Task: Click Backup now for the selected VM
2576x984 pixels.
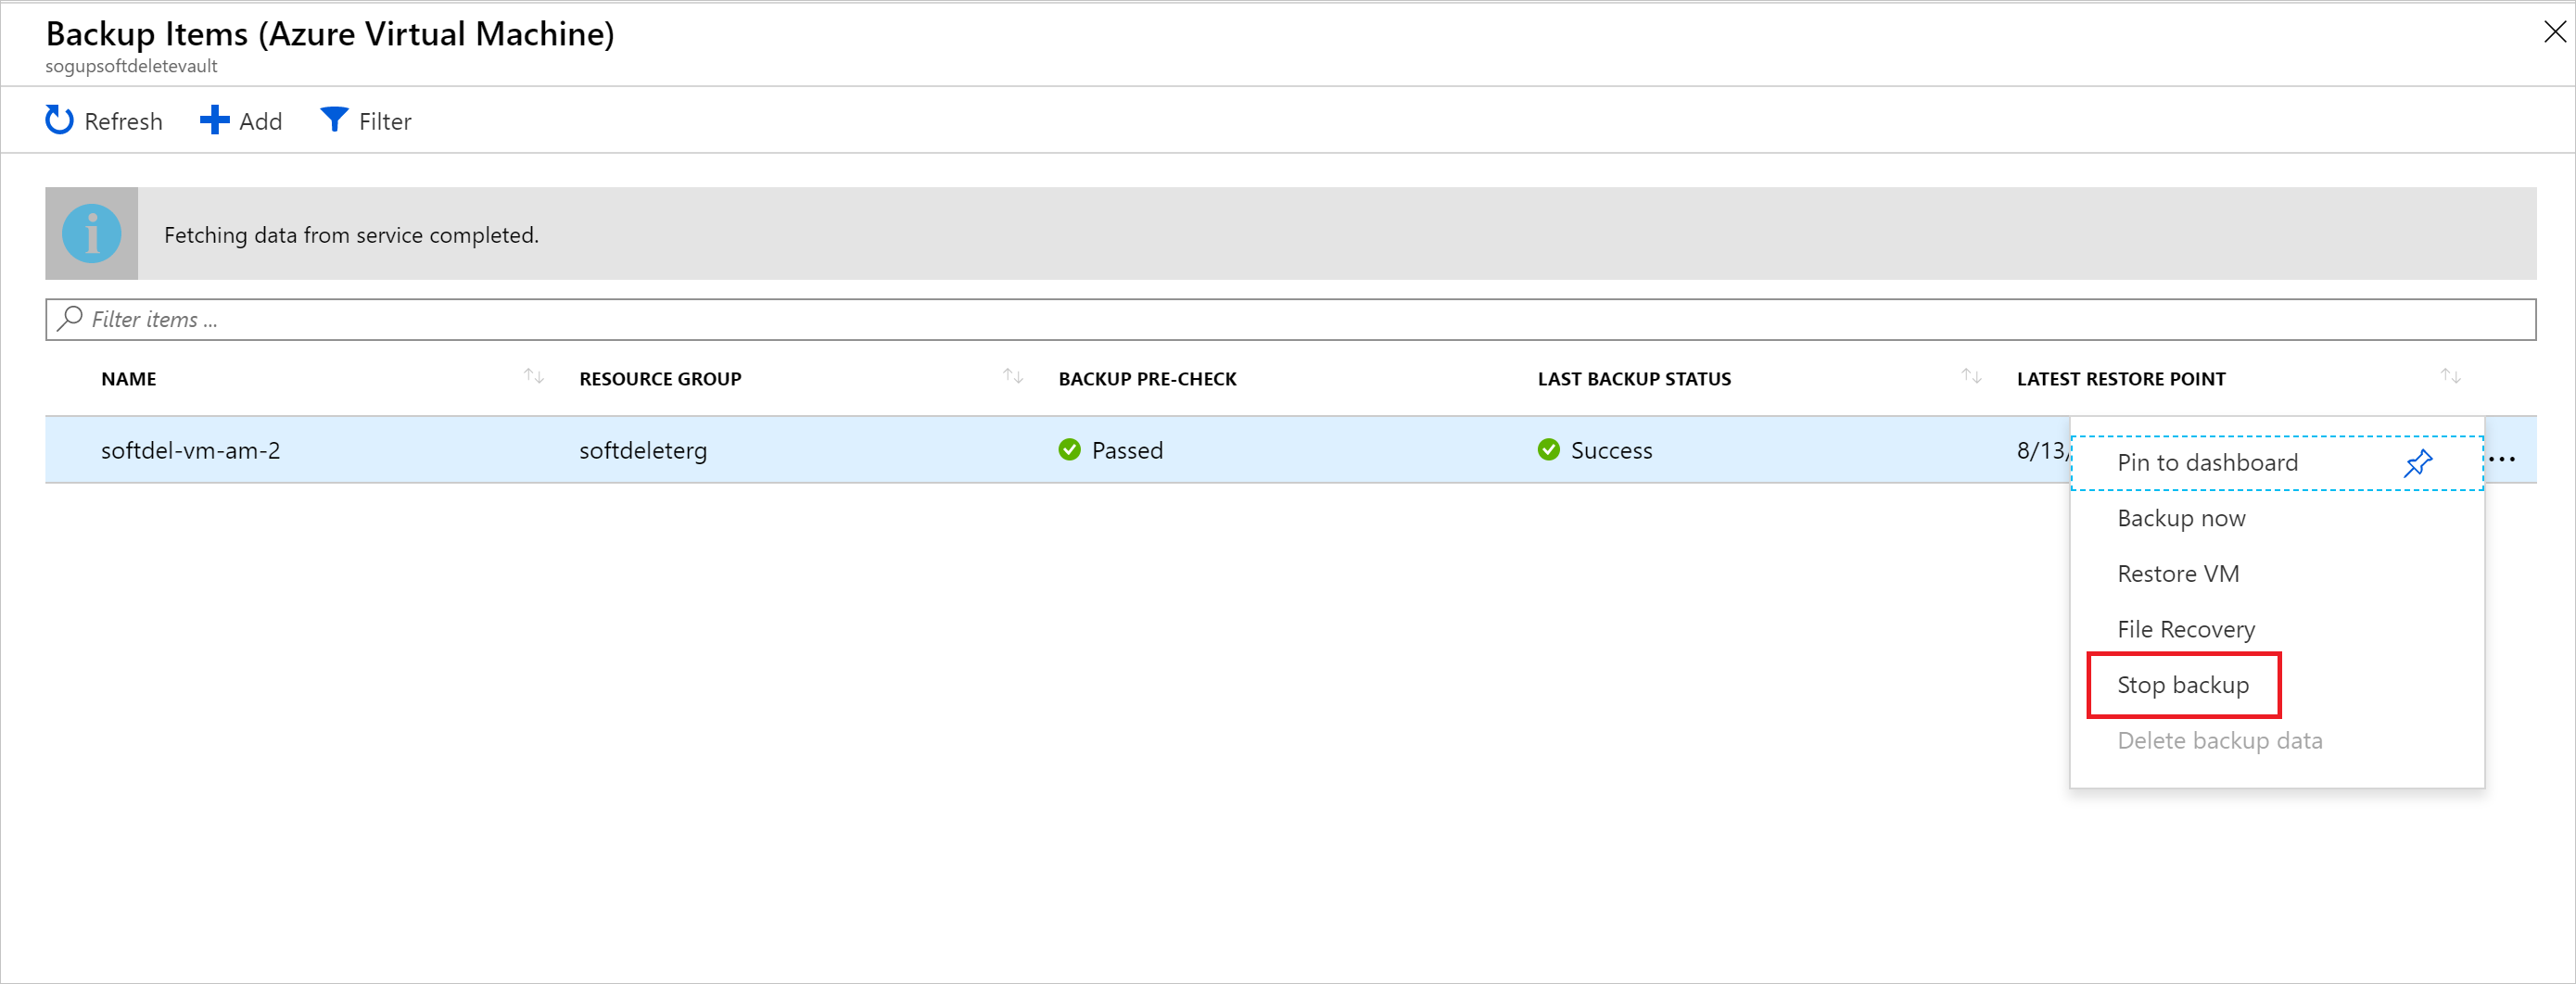Action: click(2181, 518)
